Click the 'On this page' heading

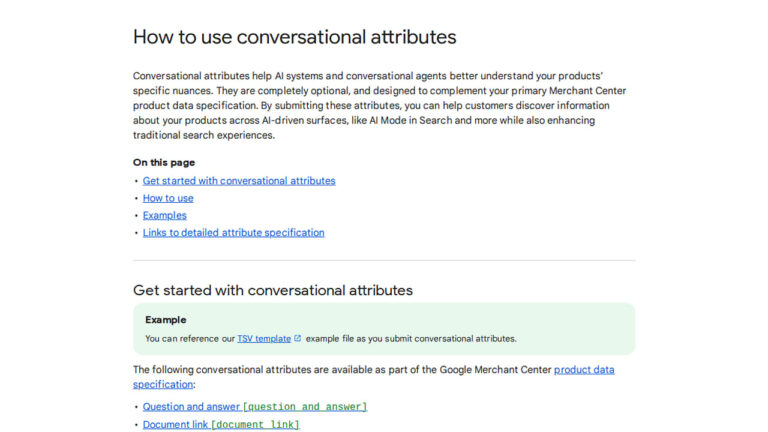point(164,163)
